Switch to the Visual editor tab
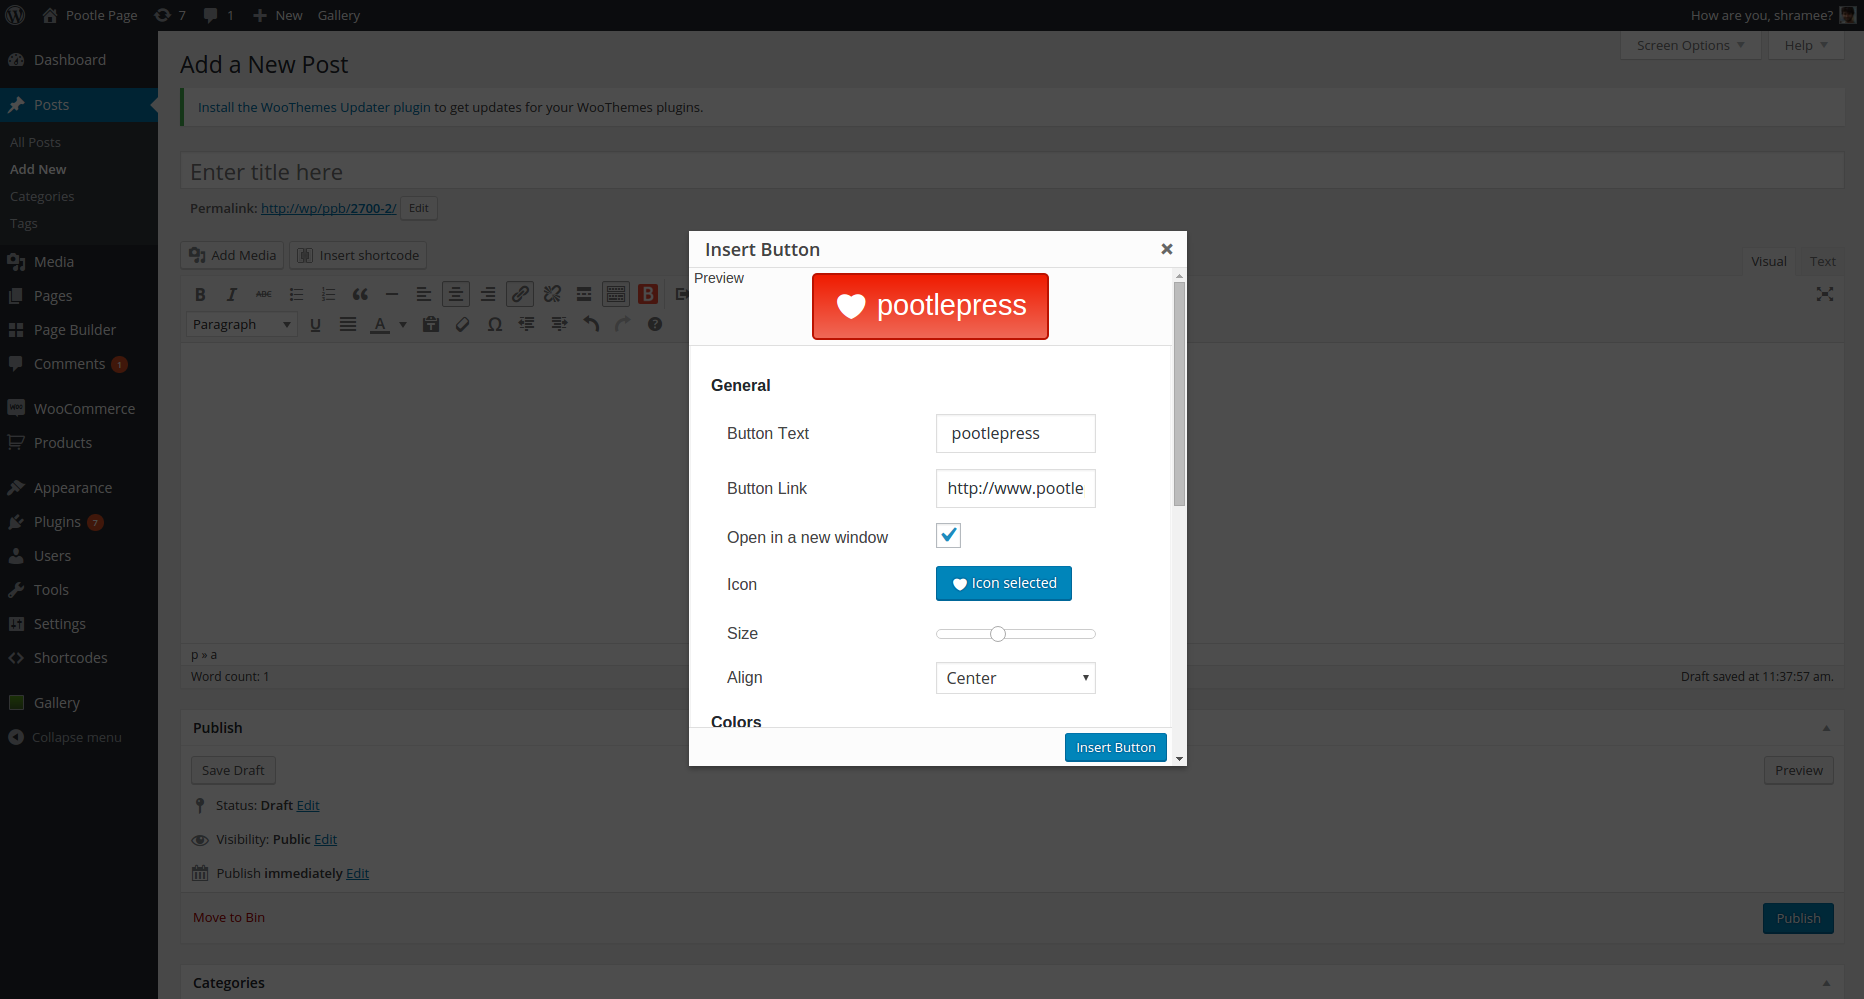Viewport: 1864px width, 999px height. [x=1768, y=261]
